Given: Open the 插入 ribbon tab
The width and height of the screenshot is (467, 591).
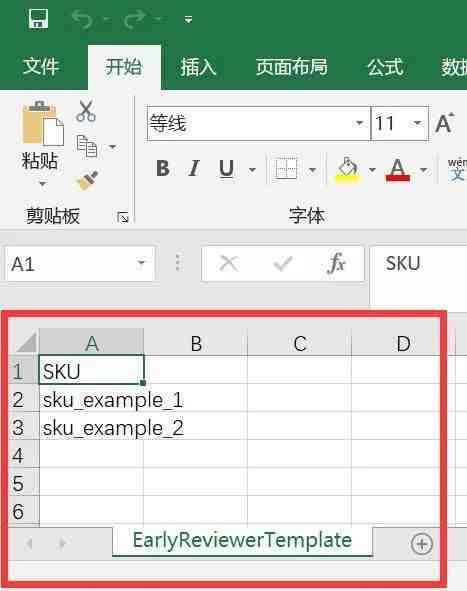Looking at the screenshot, I should [x=198, y=67].
